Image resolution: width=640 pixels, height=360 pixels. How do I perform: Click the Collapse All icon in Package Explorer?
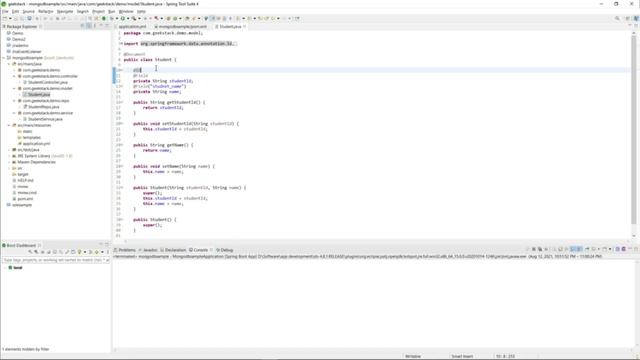tap(82, 26)
